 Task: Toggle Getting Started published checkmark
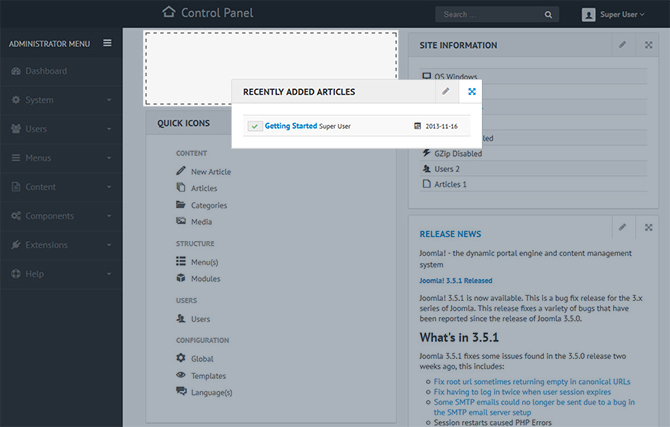click(x=255, y=126)
